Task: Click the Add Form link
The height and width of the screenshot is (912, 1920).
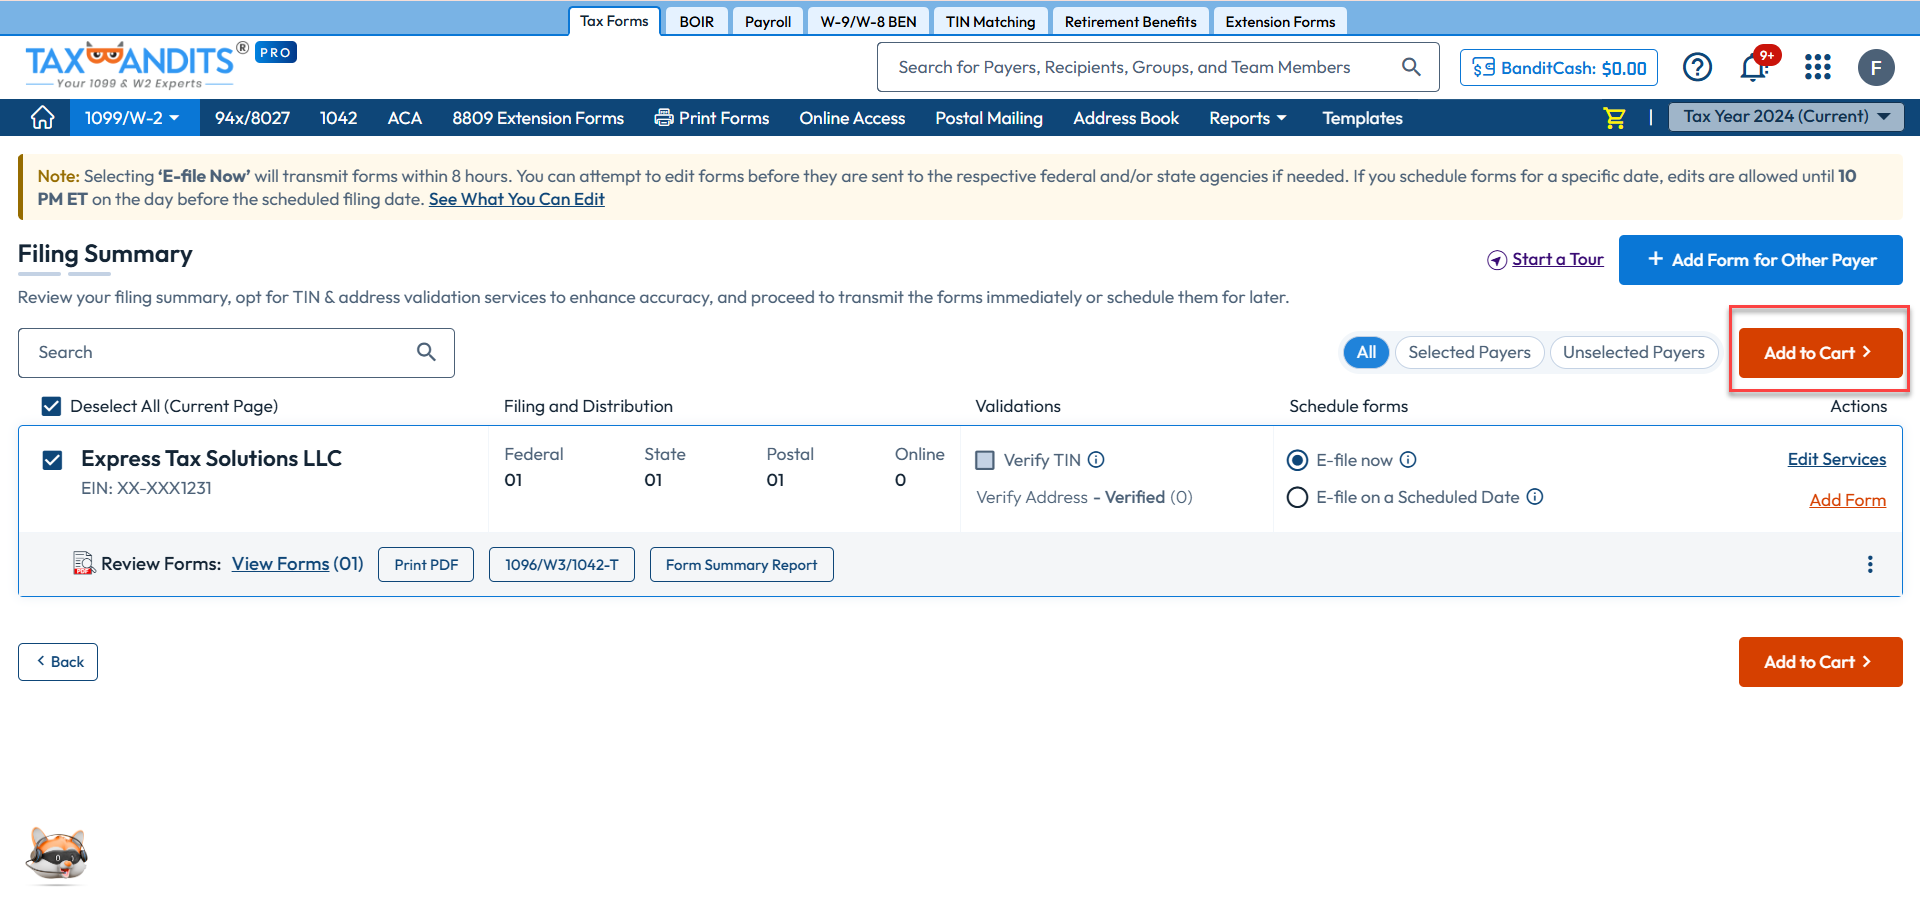Action: pyautogui.click(x=1847, y=500)
